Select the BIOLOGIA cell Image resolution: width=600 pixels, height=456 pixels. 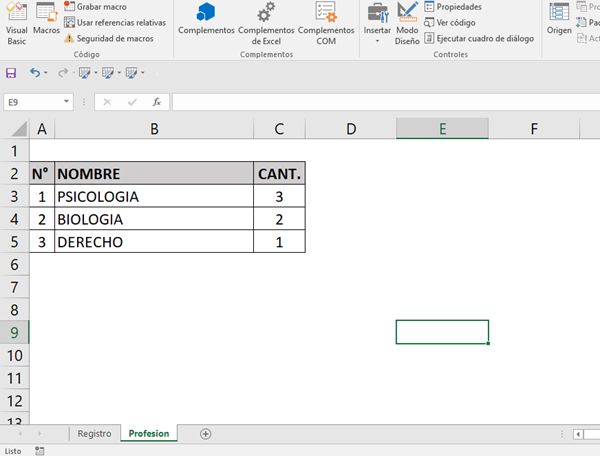[x=154, y=219]
